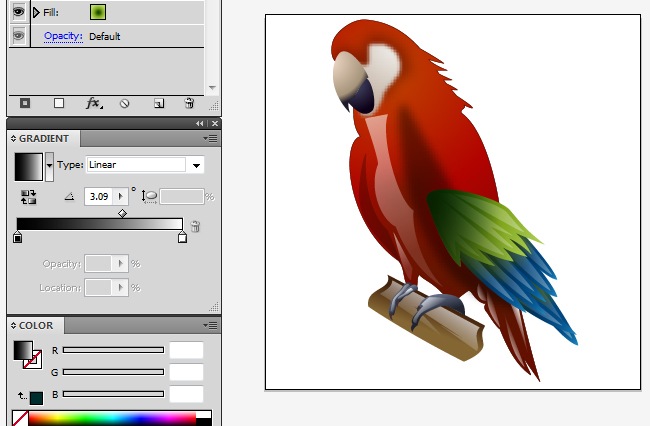The width and height of the screenshot is (650, 426).
Task: Click the green Fill color swatch
Action: point(98,12)
